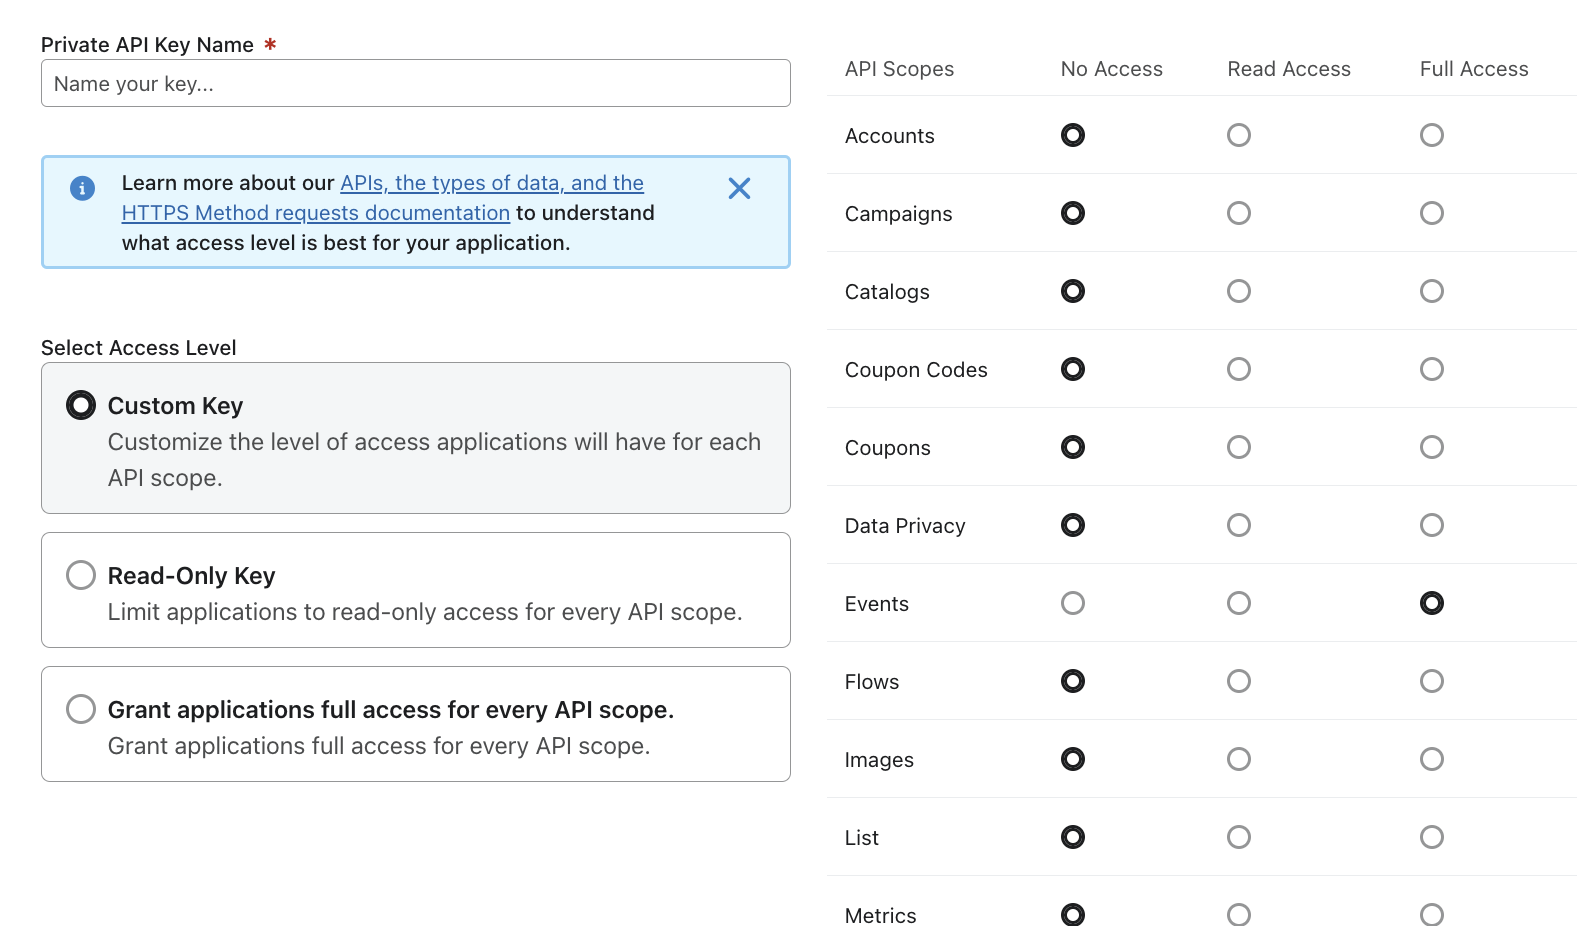Set Coupon Codes scope to Read Access
The height and width of the screenshot is (926, 1592).
click(x=1239, y=369)
